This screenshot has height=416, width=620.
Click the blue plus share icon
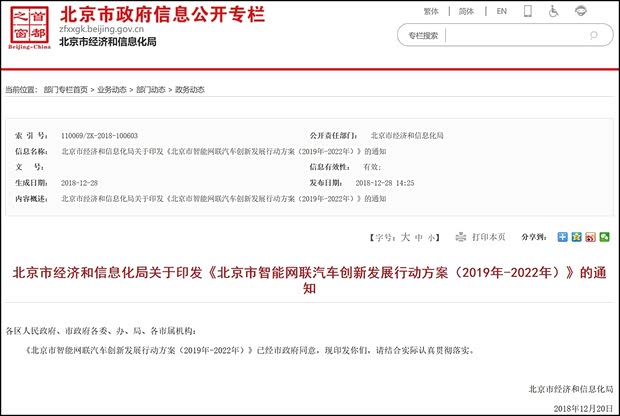562,237
